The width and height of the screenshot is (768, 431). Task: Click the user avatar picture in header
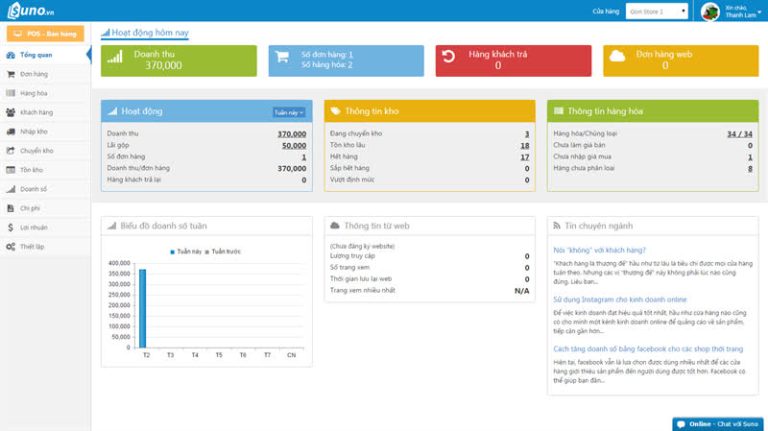tap(711, 11)
